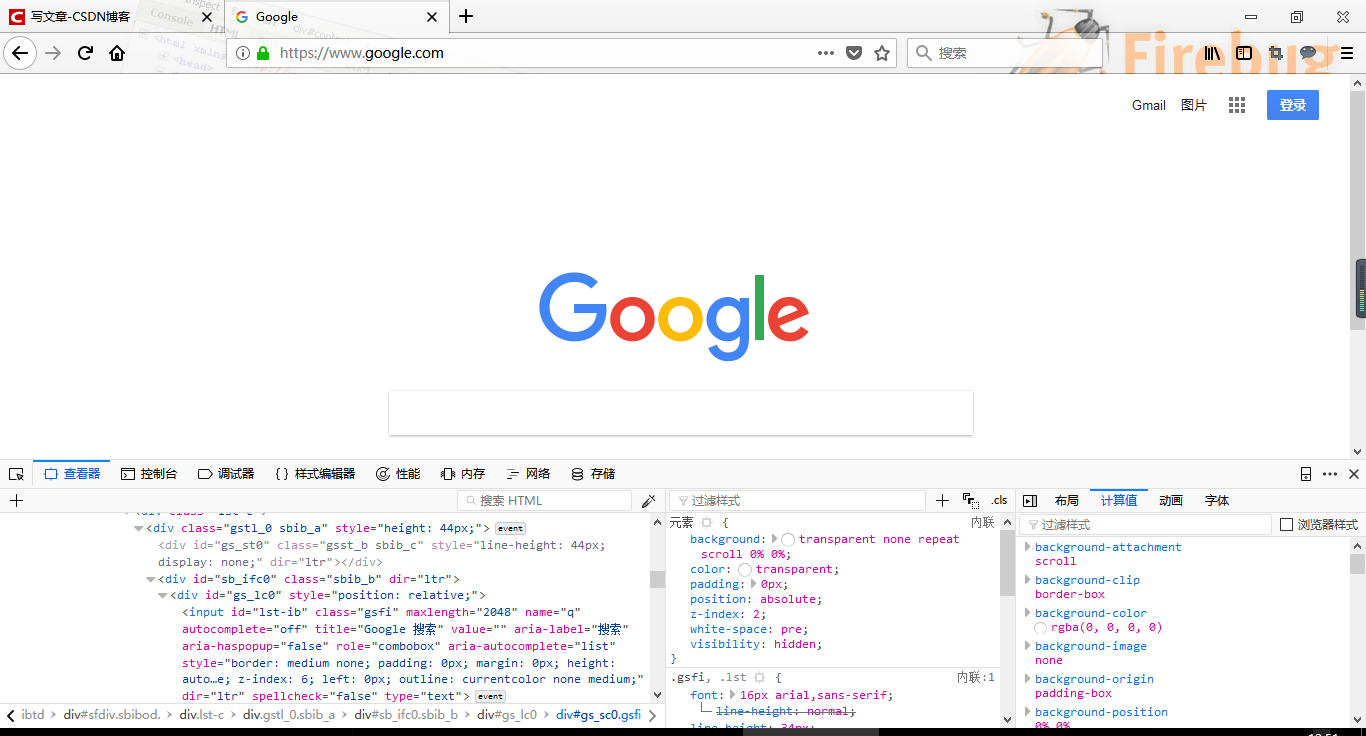Switch to the 性能 performance tab
Image resolution: width=1366 pixels, height=736 pixels.
pyautogui.click(x=398, y=474)
